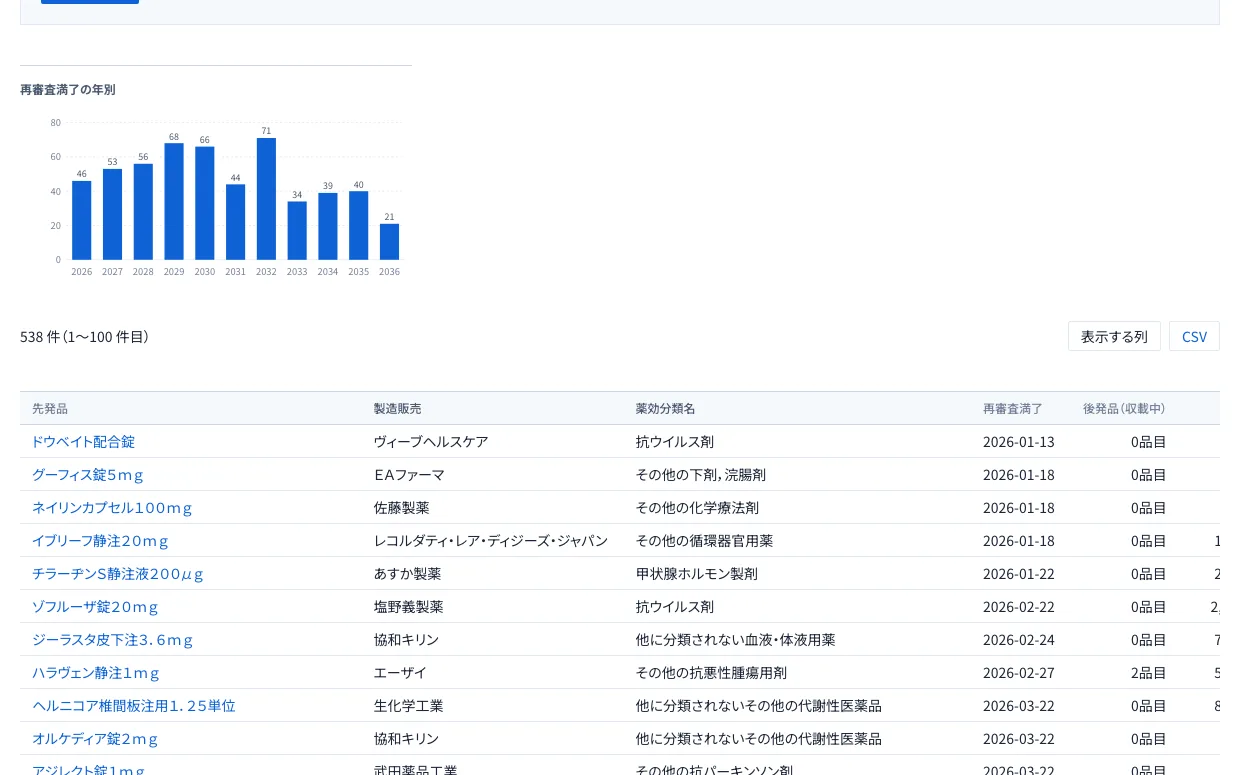Viewport: 1240px width, 775px height.
Task: Open the ドウベイト配合錠 product link
Action: (x=83, y=441)
